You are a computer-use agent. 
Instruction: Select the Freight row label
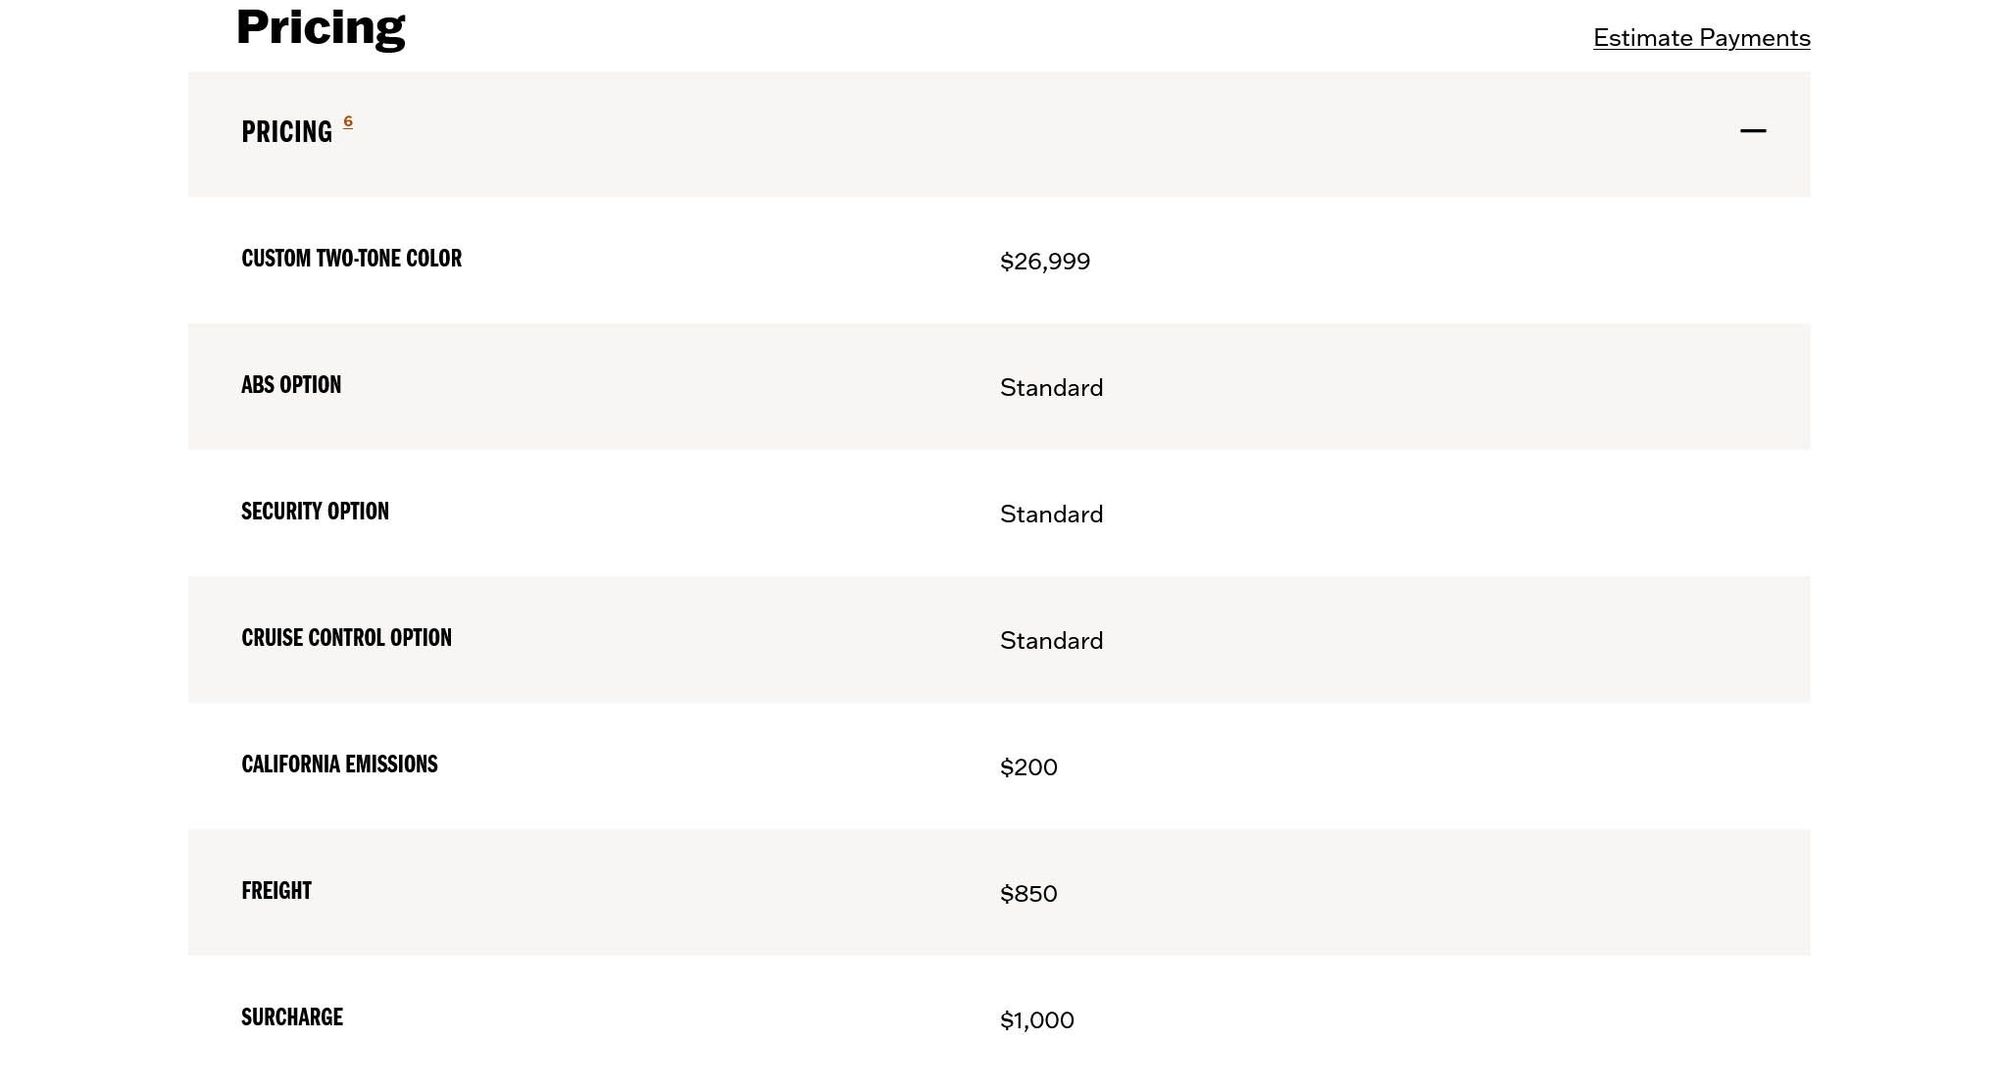(276, 891)
